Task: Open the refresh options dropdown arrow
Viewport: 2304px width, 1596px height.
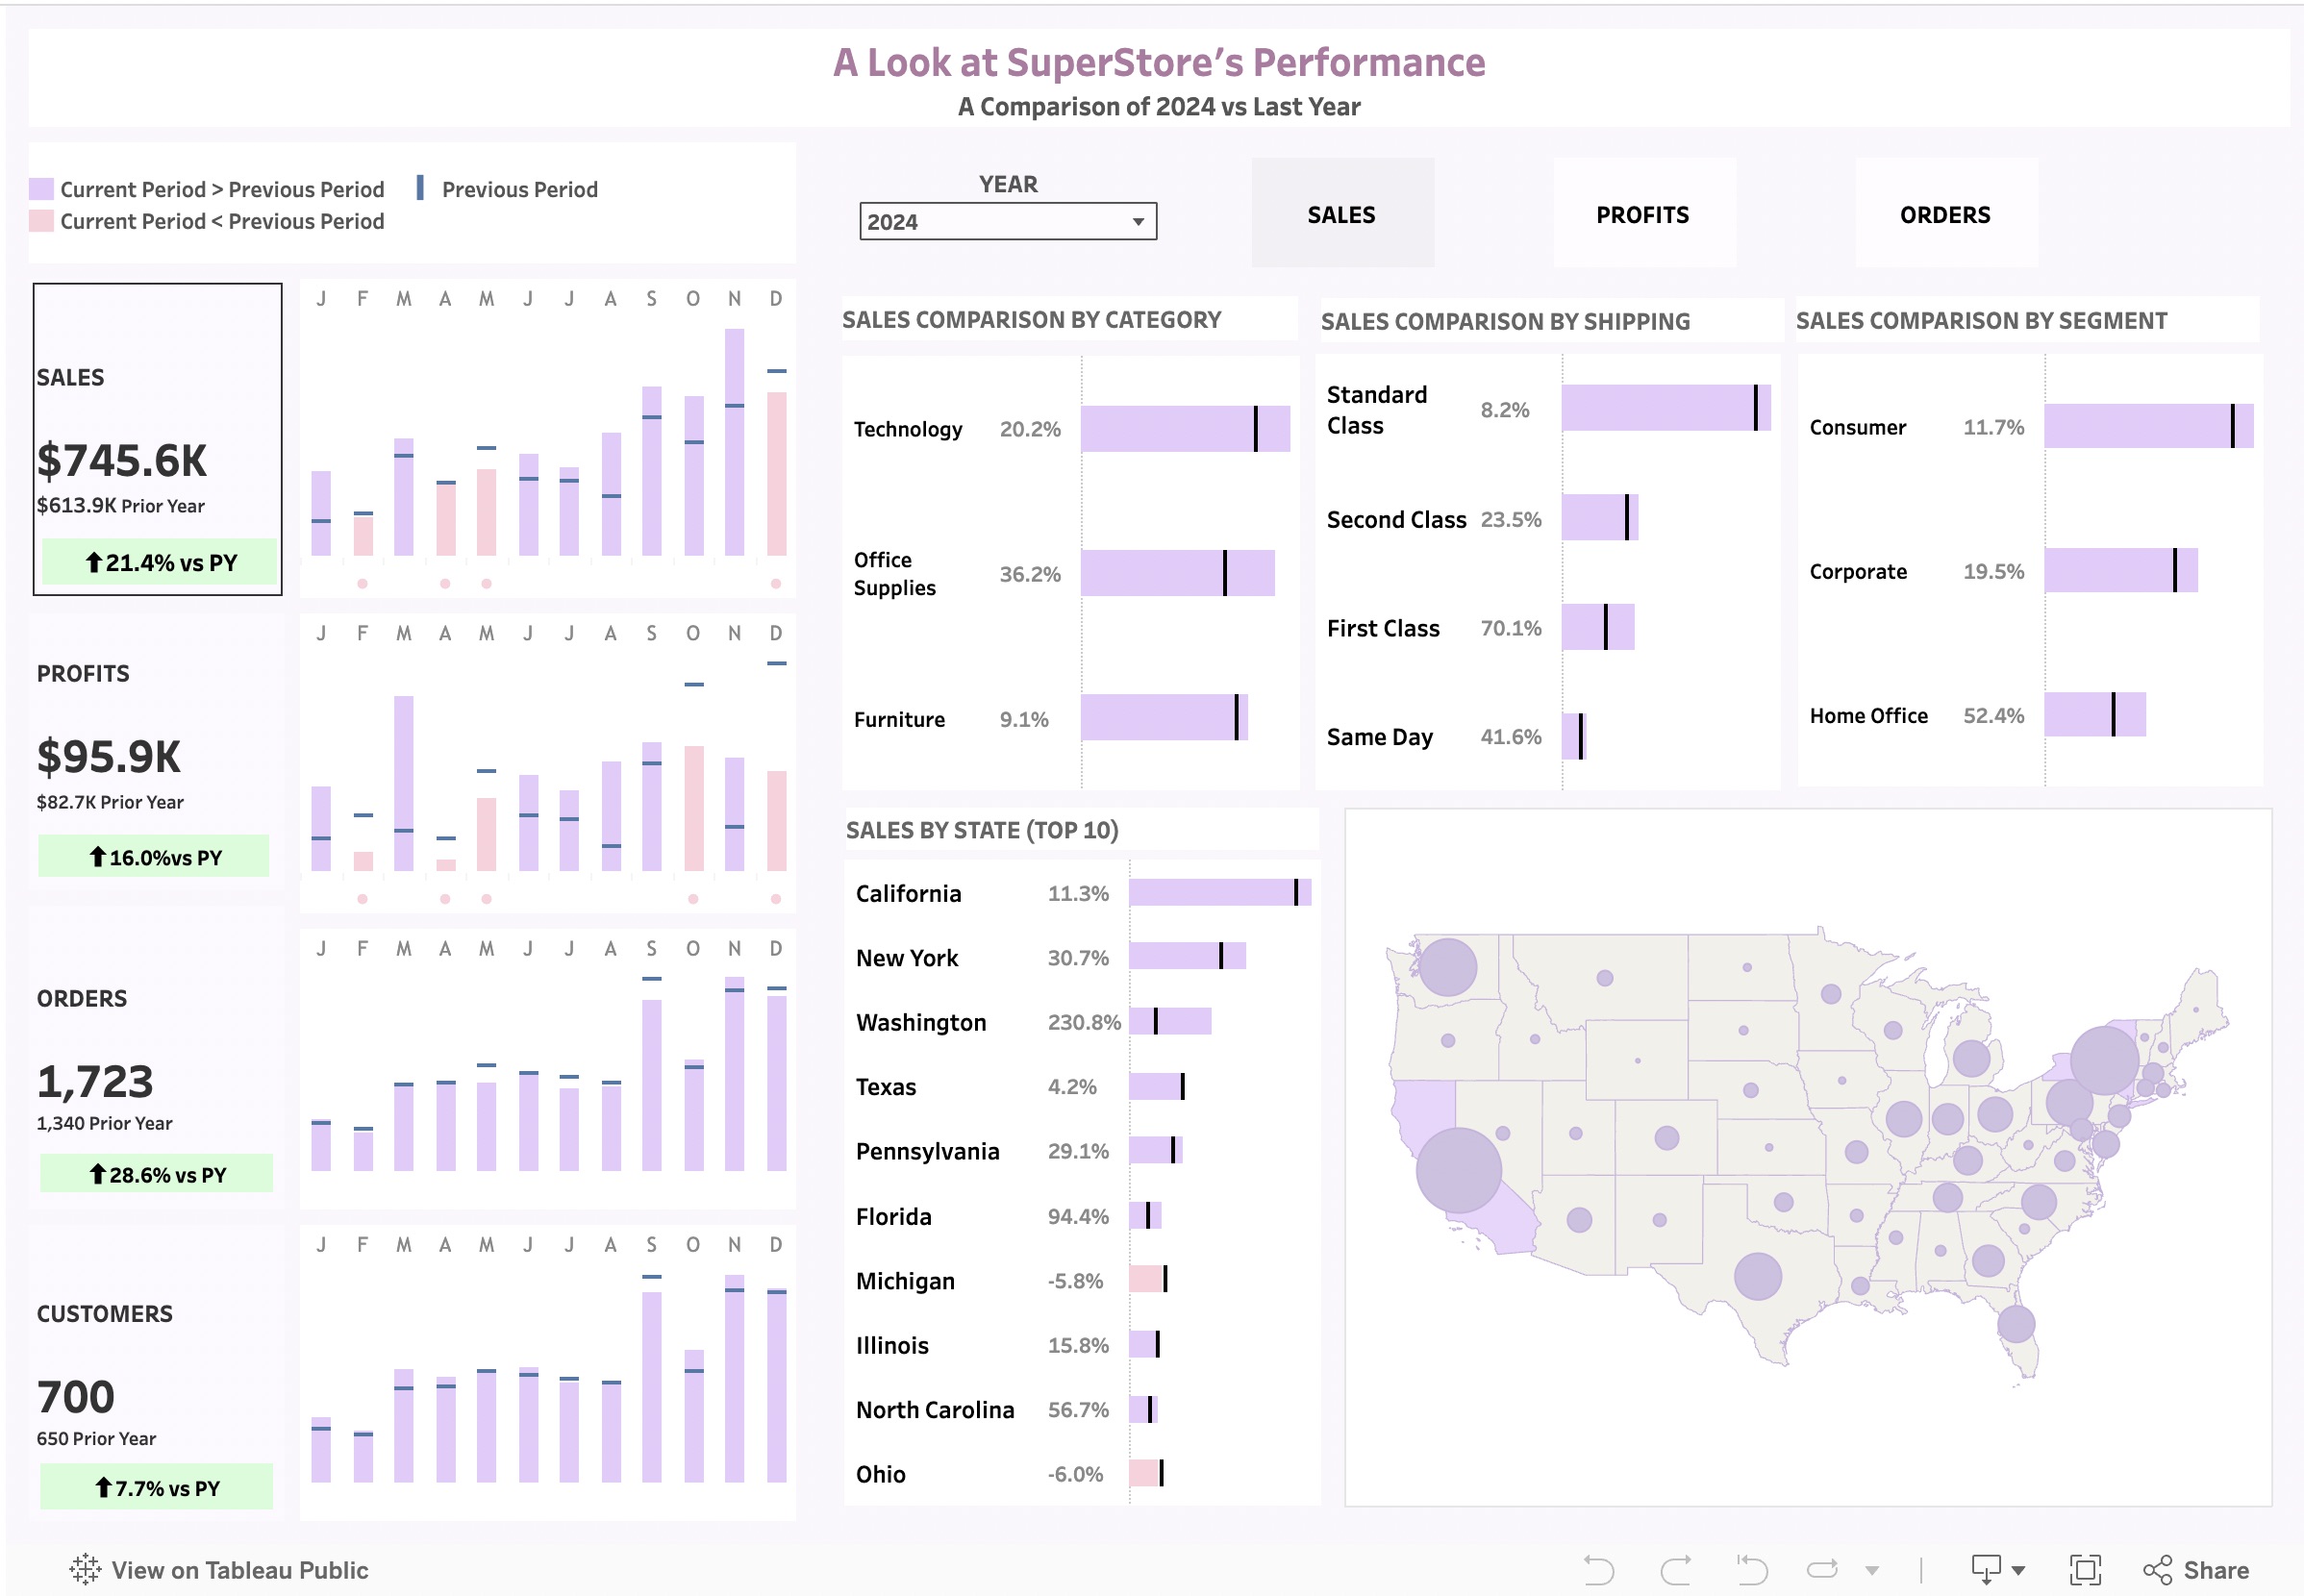Action: coord(1872,1571)
